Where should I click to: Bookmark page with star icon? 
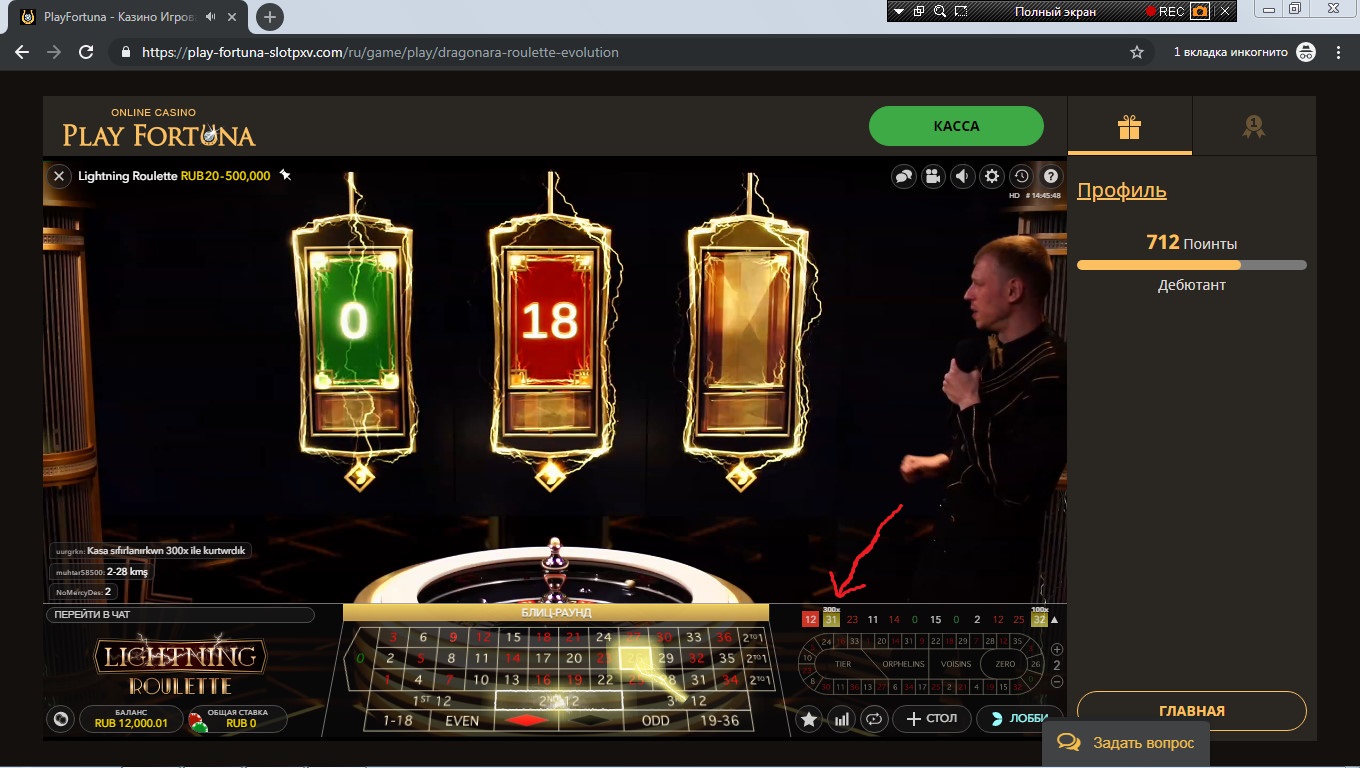(1137, 52)
